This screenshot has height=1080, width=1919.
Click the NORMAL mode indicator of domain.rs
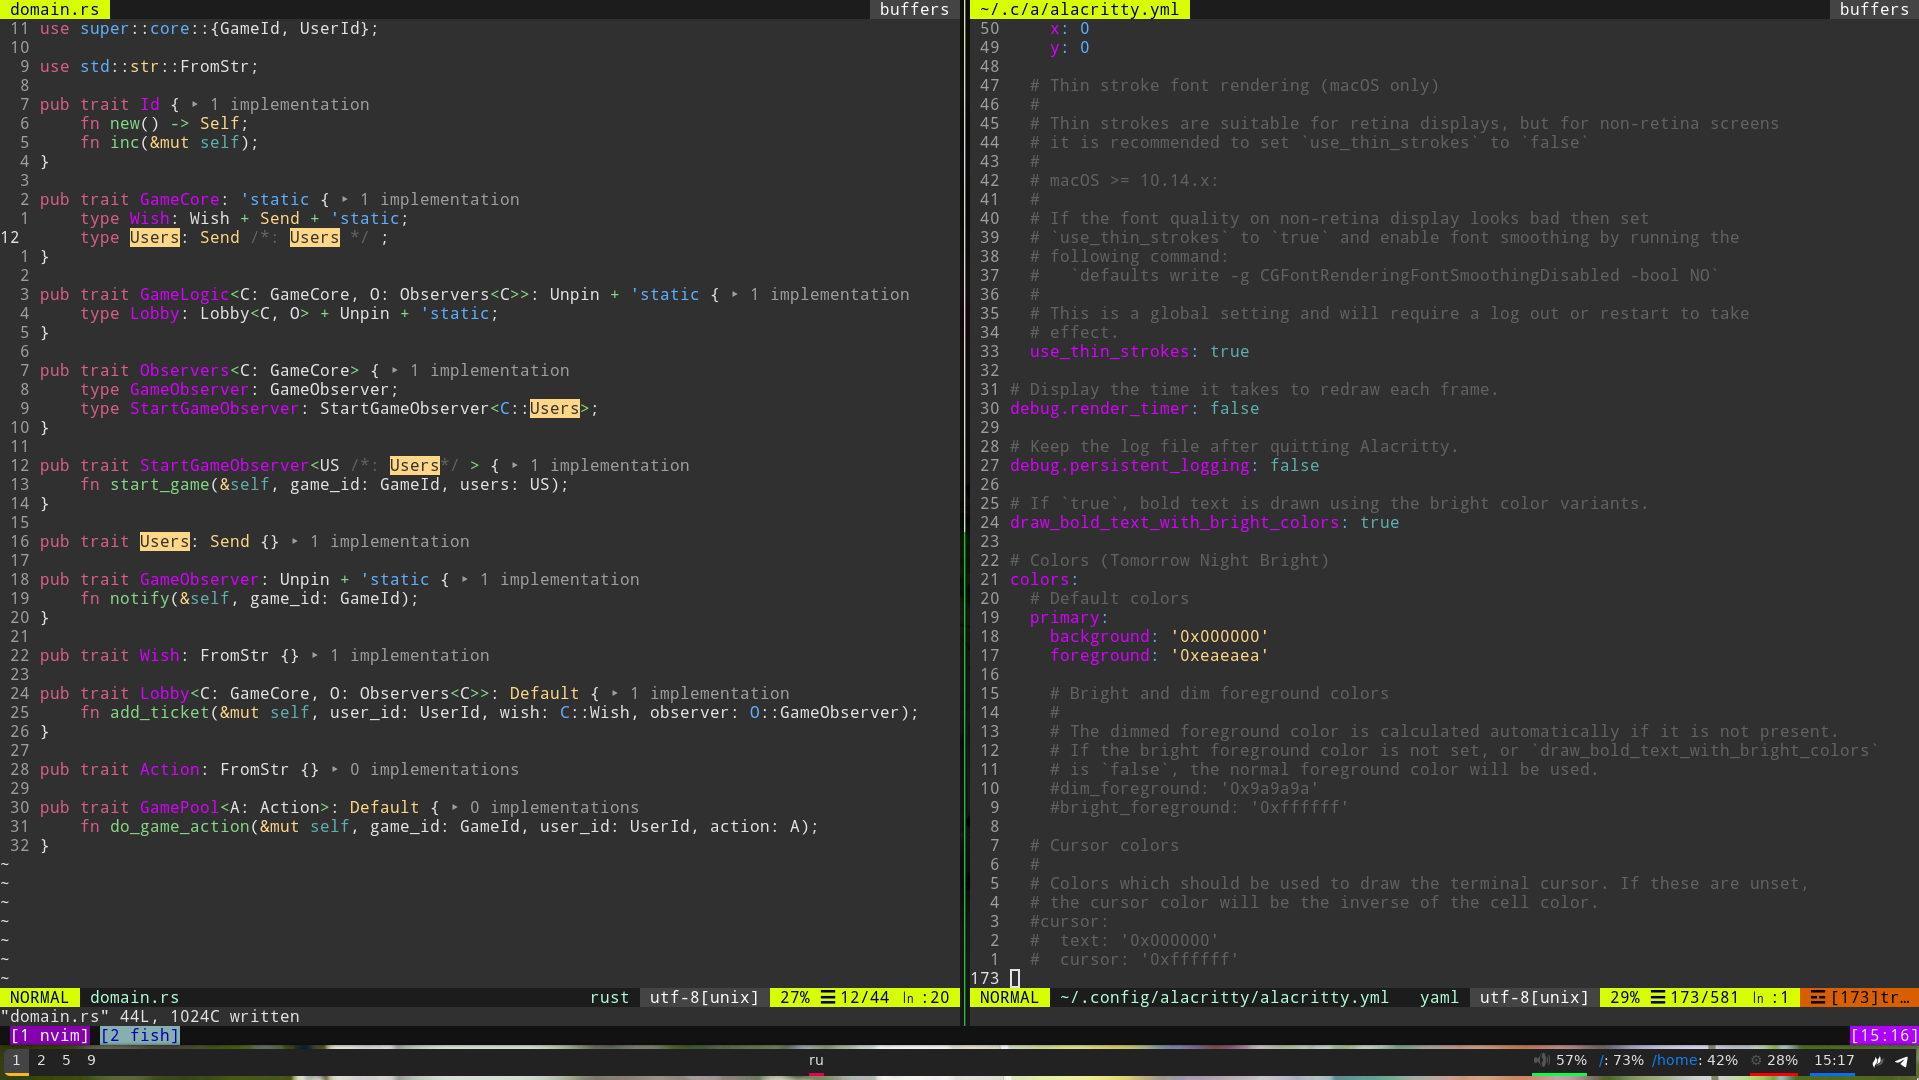click(x=40, y=997)
